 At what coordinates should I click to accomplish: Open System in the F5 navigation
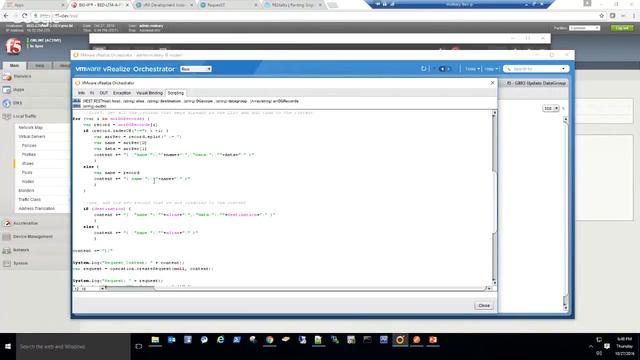tap(20, 263)
